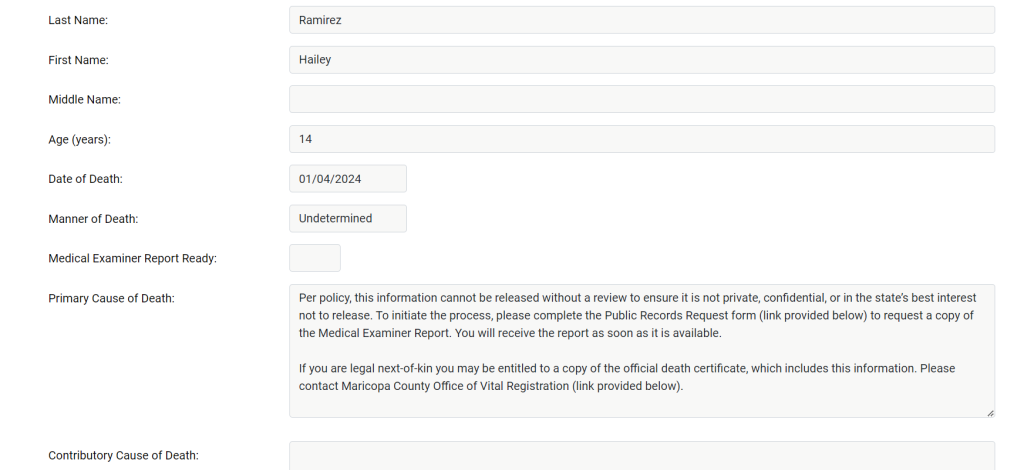Click the "Medical Examiner Report Ready:" label
The image size is (1024, 470).
pyautogui.click(x=132, y=258)
